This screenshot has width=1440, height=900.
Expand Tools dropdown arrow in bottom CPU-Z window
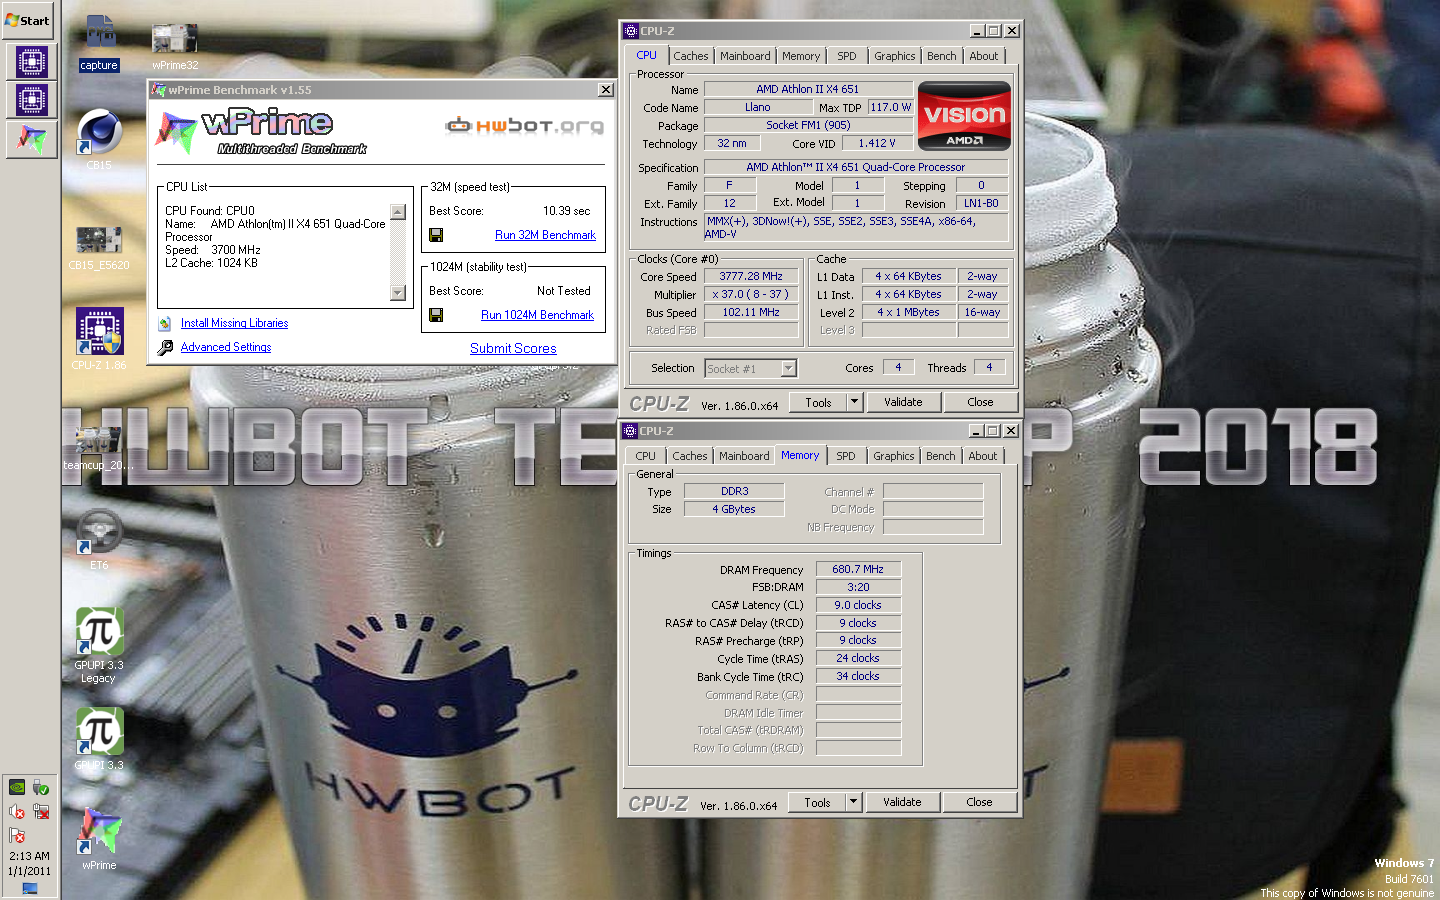coord(853,802)
